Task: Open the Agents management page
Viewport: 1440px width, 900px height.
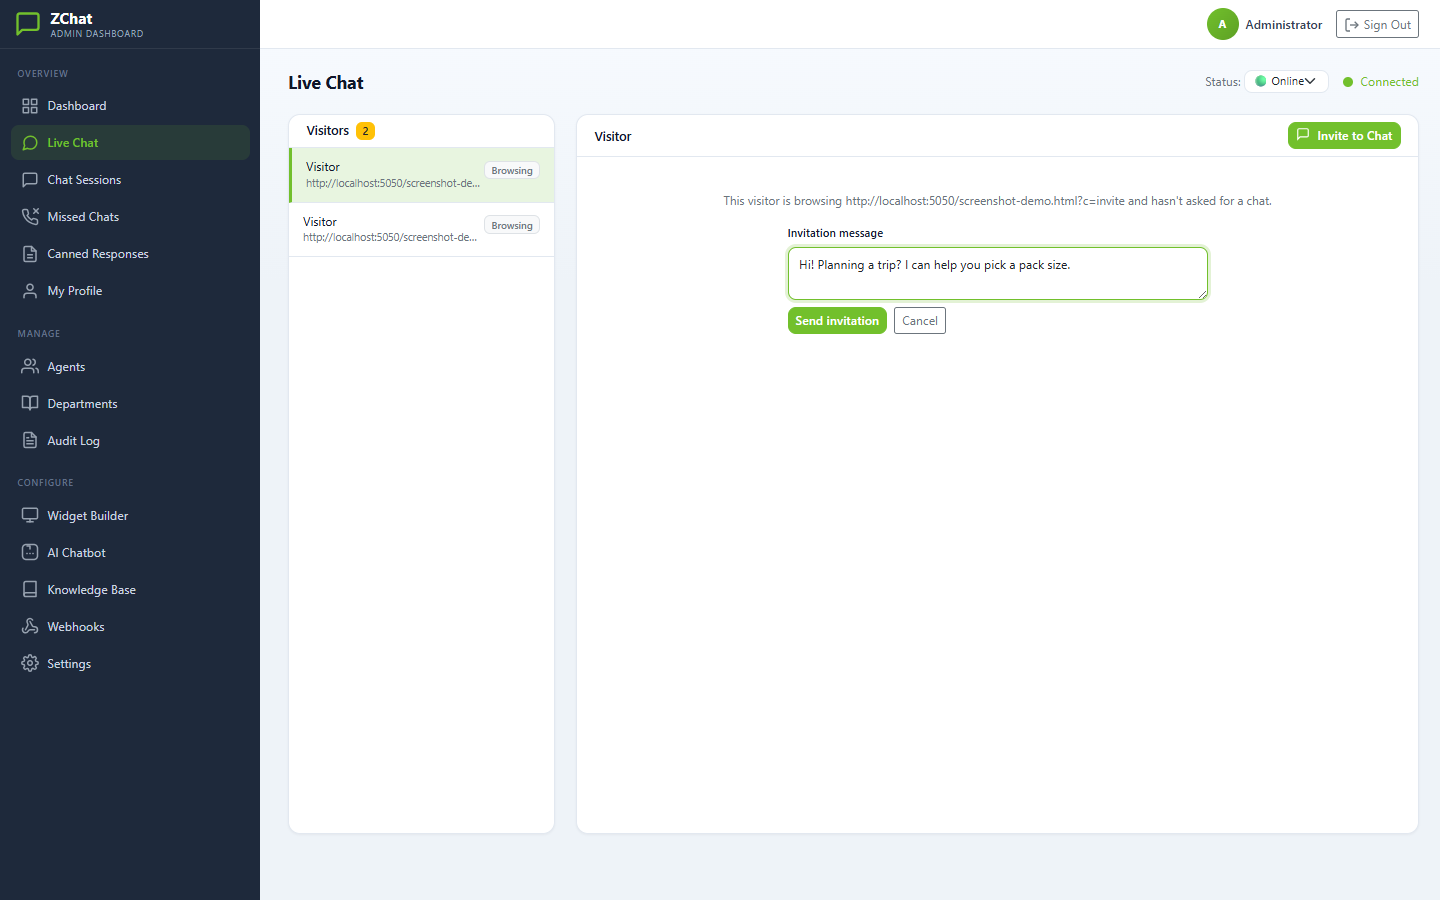Action: 130,367
